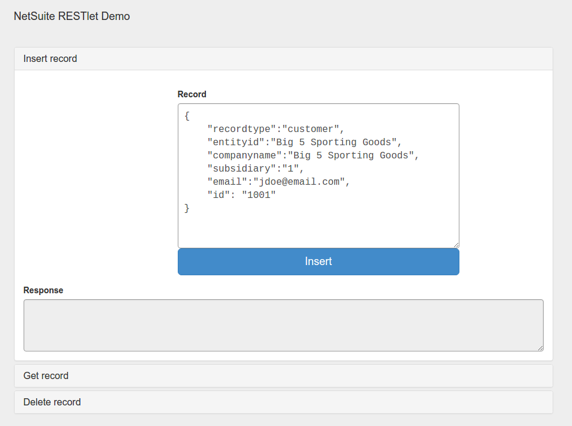The width and height of the screenshot is (572, 426).
Task: Click empty space below the JSON text
Action: tap(318, 230)
